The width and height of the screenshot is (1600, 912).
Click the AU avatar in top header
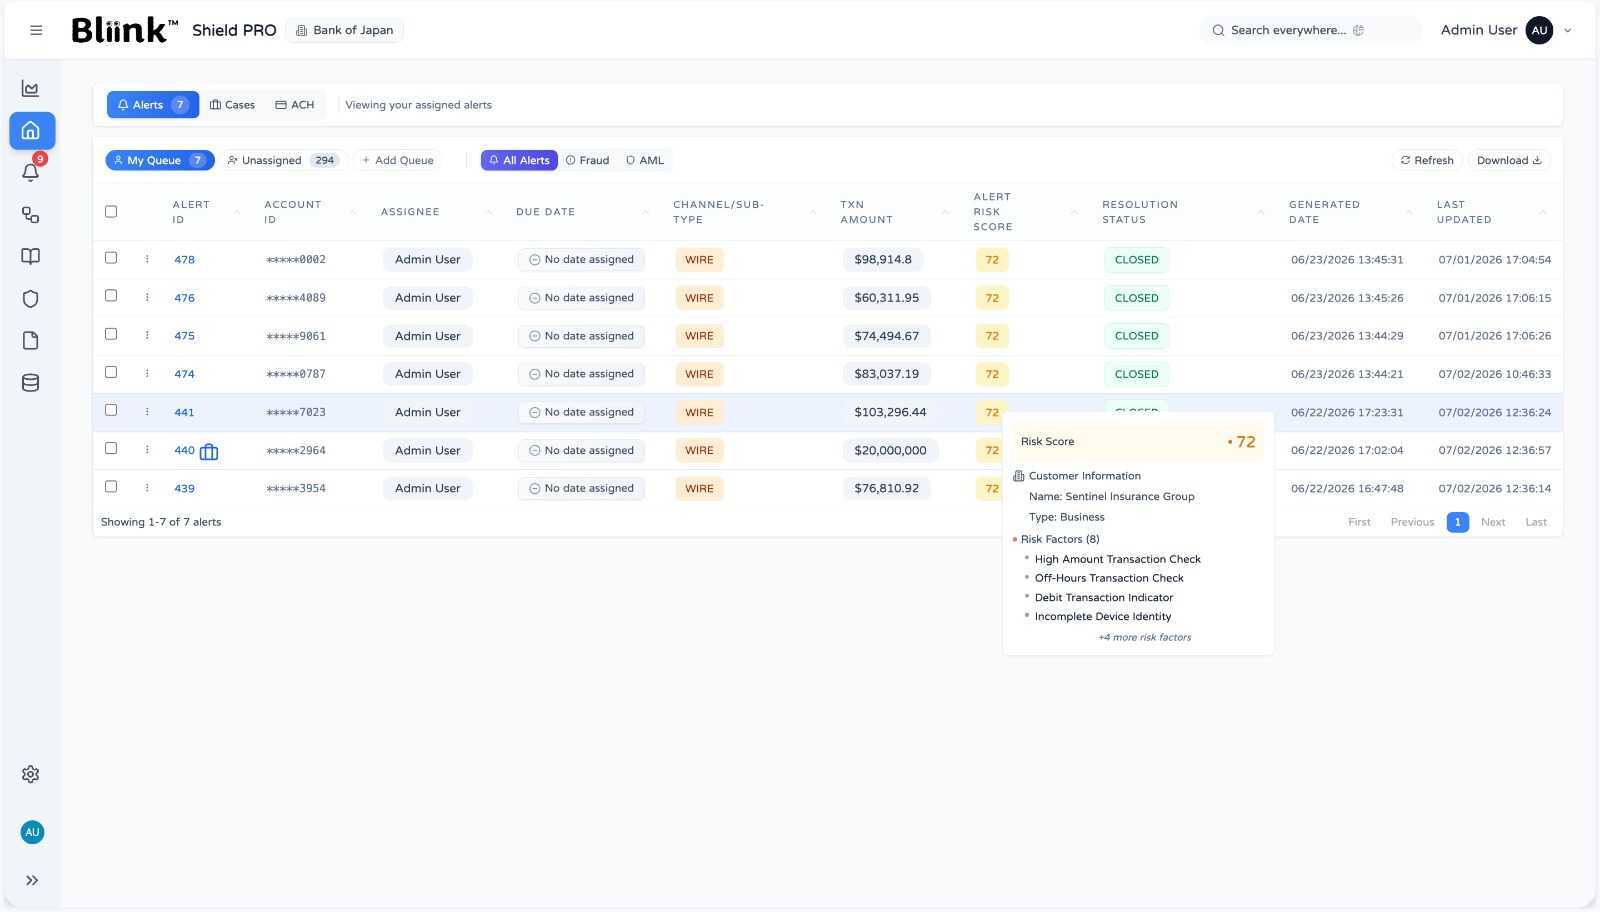coord(1539,30)
